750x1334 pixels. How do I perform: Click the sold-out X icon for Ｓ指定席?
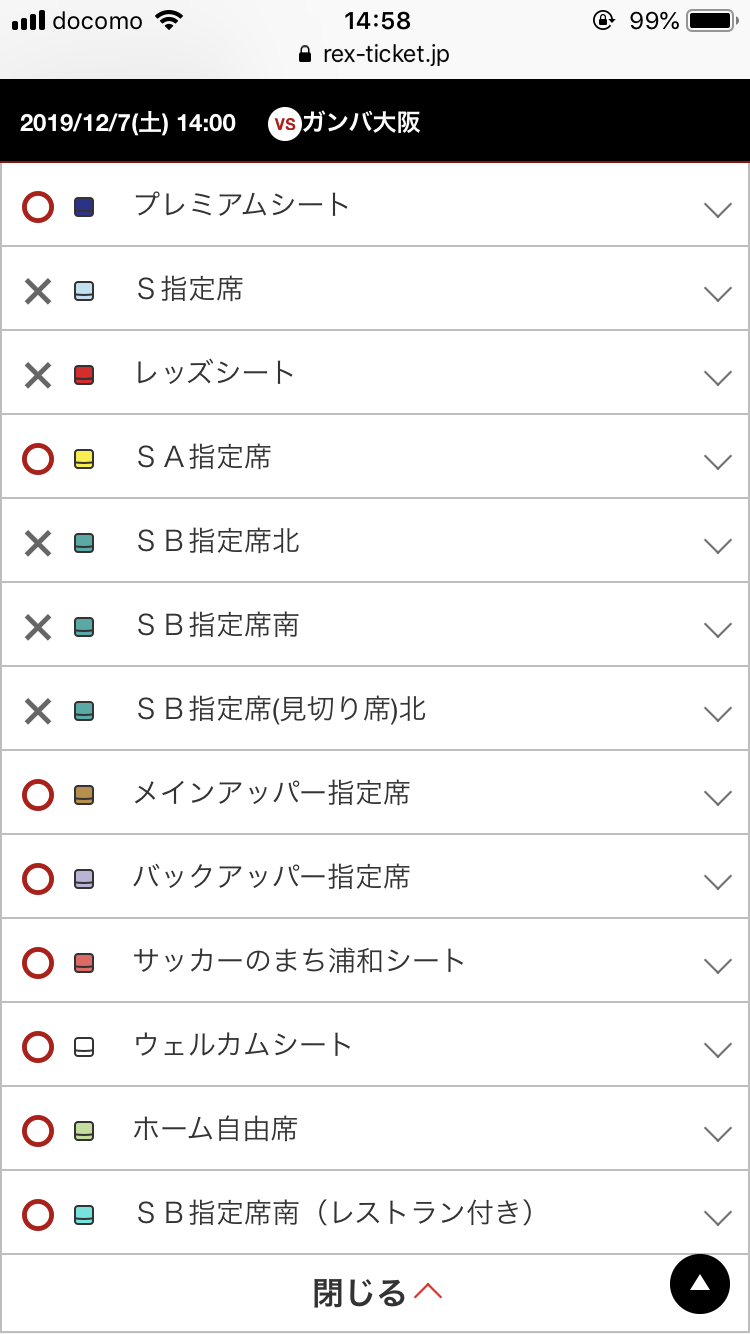38,291
